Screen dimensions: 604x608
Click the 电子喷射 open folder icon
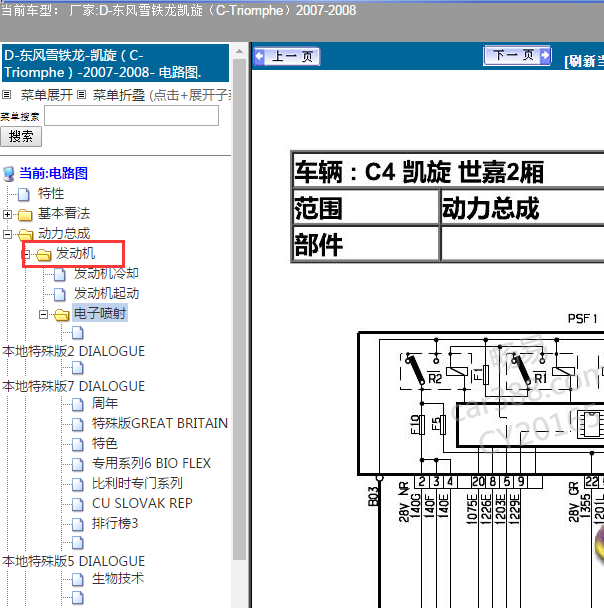click(x=62, y=315)
